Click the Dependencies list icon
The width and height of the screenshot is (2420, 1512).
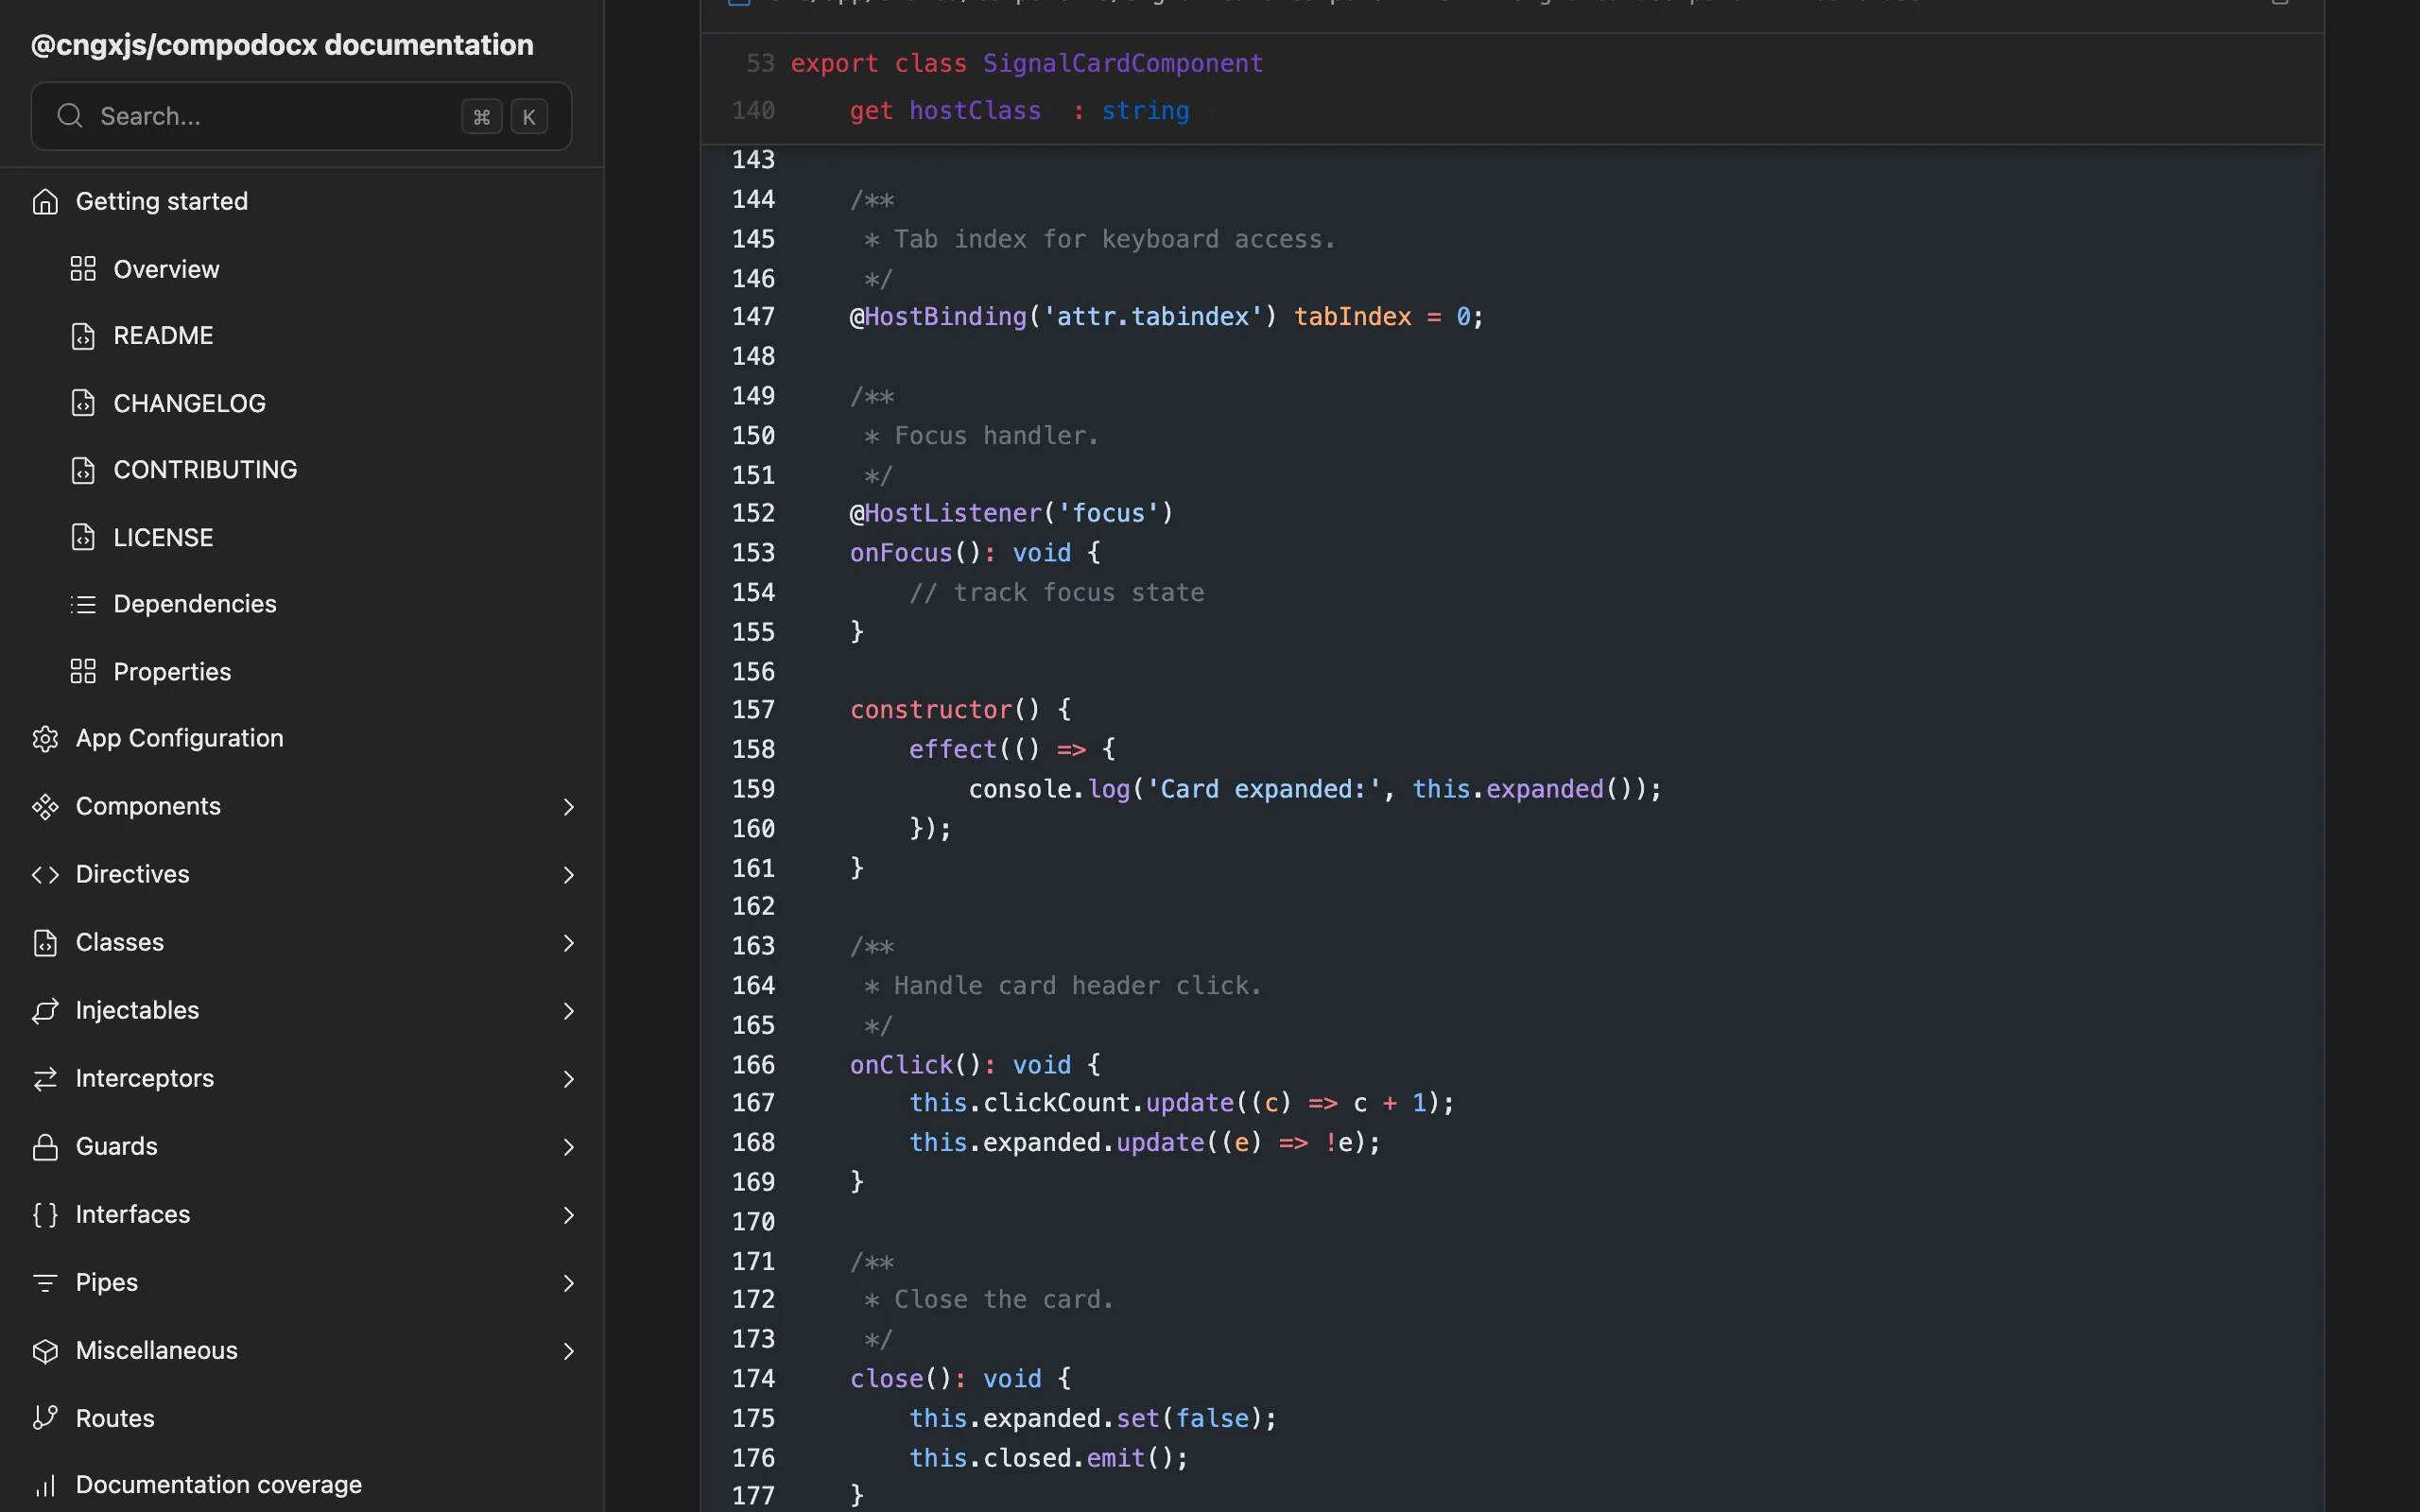(x=83, y=604)
